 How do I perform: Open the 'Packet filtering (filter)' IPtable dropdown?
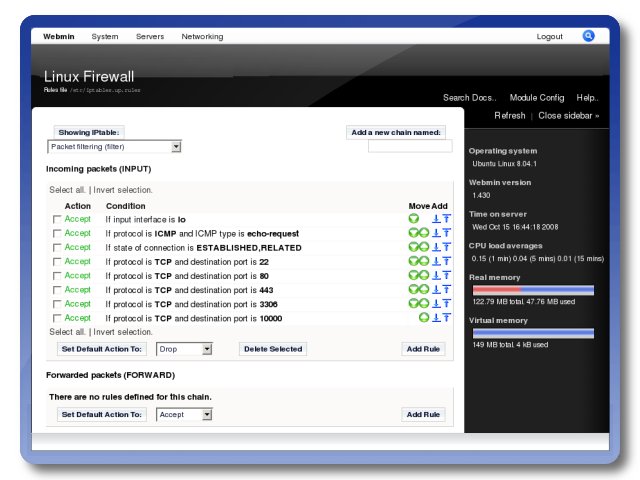point(114,147)
